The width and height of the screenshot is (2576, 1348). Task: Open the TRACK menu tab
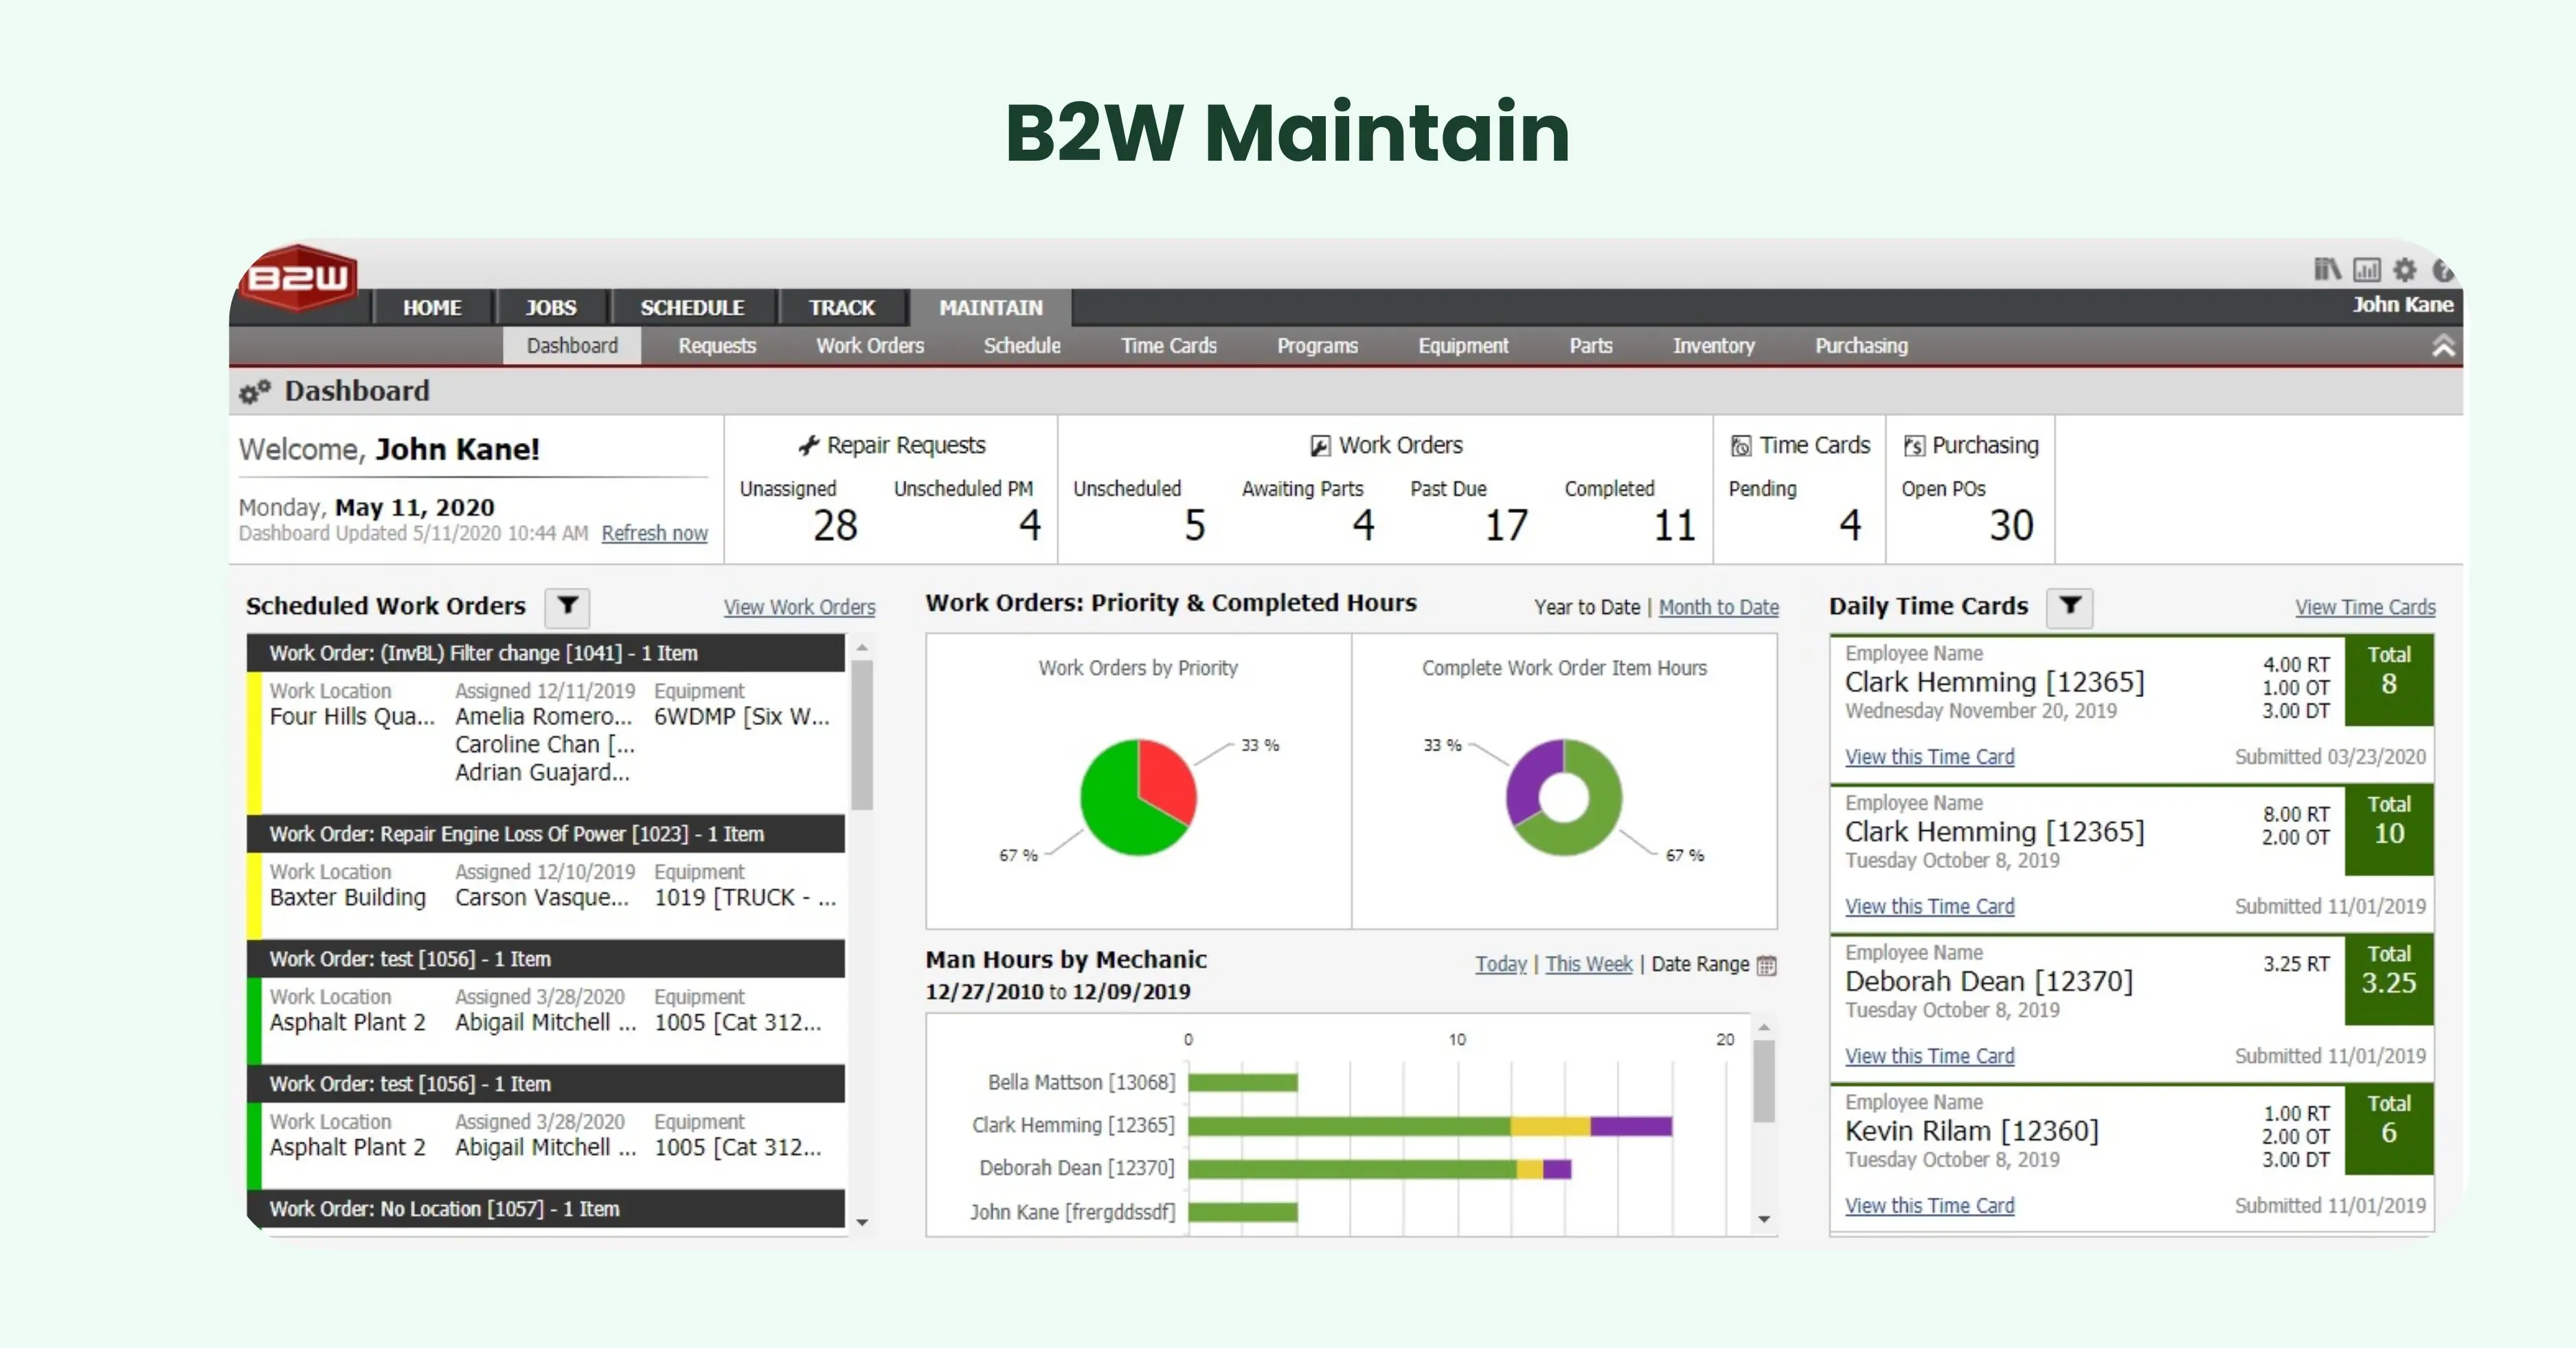[x=842, y=307]
